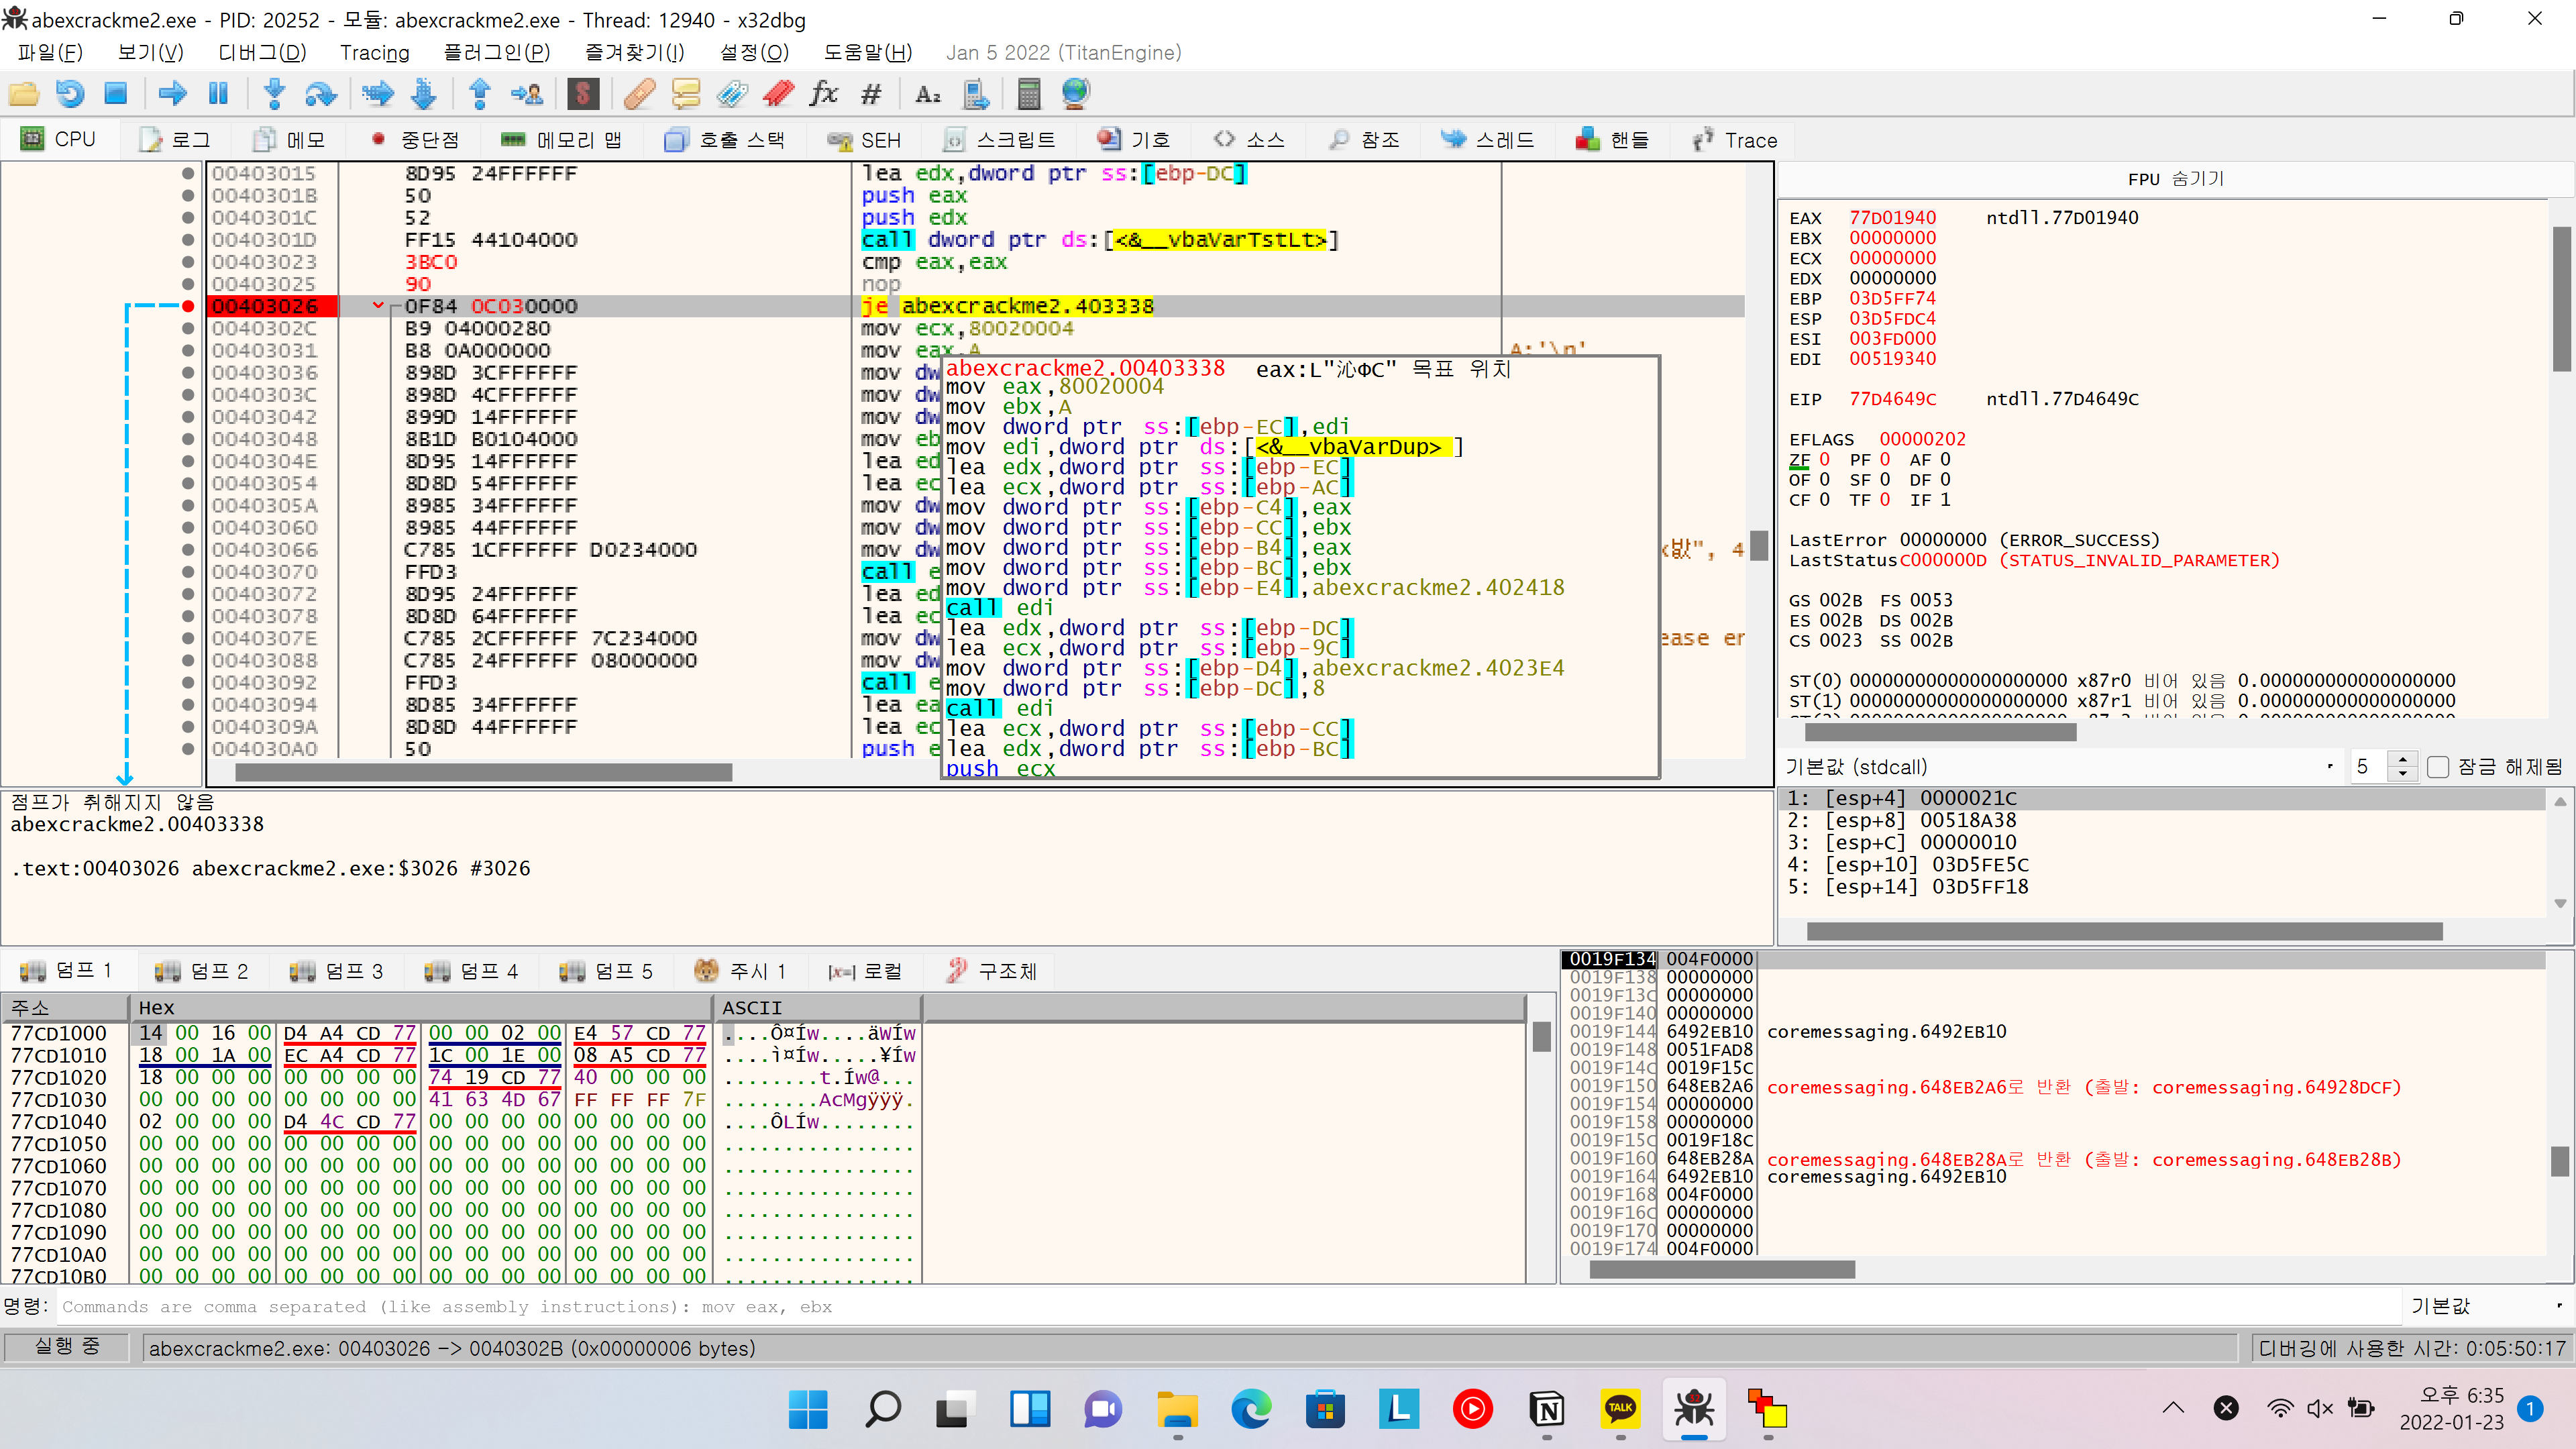Screen dimensions: 2576x1449
Task: Click the 주소 column header in dump
Action: pyautogui.click(x=65, y=1007)
